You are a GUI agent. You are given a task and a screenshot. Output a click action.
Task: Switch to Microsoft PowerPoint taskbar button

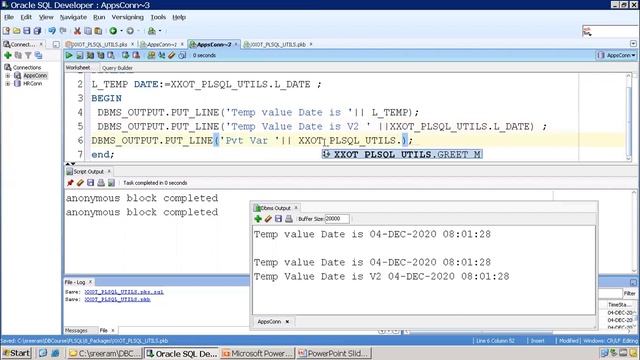258,353
